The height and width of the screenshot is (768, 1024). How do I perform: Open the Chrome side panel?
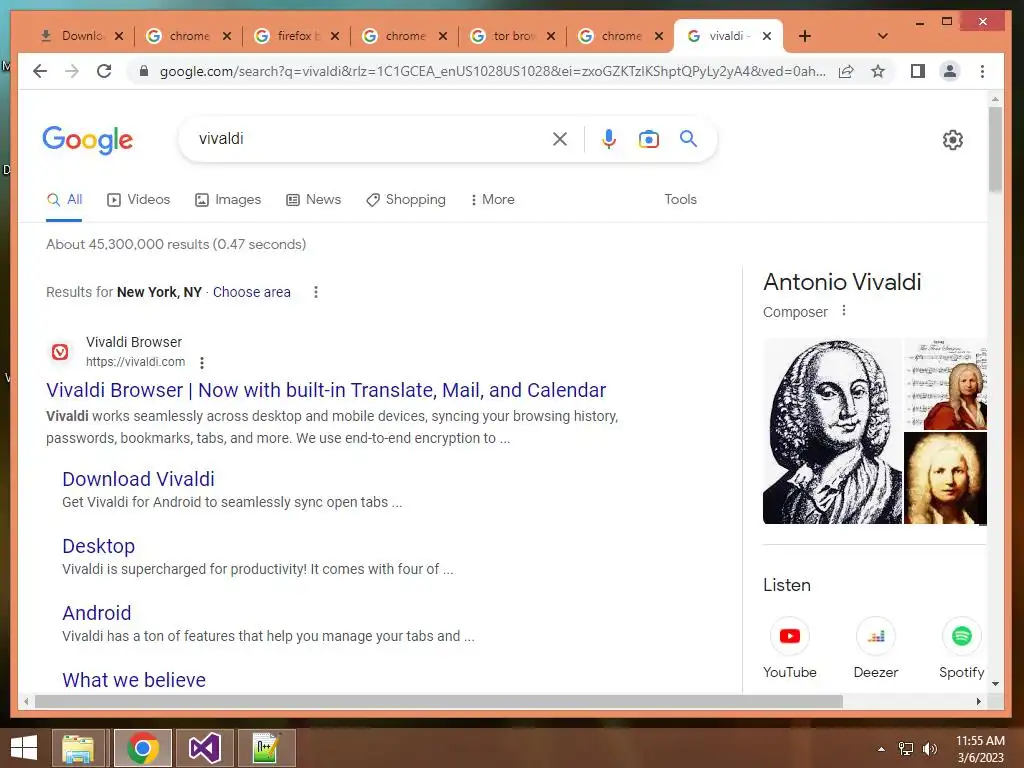coord(918,71)
